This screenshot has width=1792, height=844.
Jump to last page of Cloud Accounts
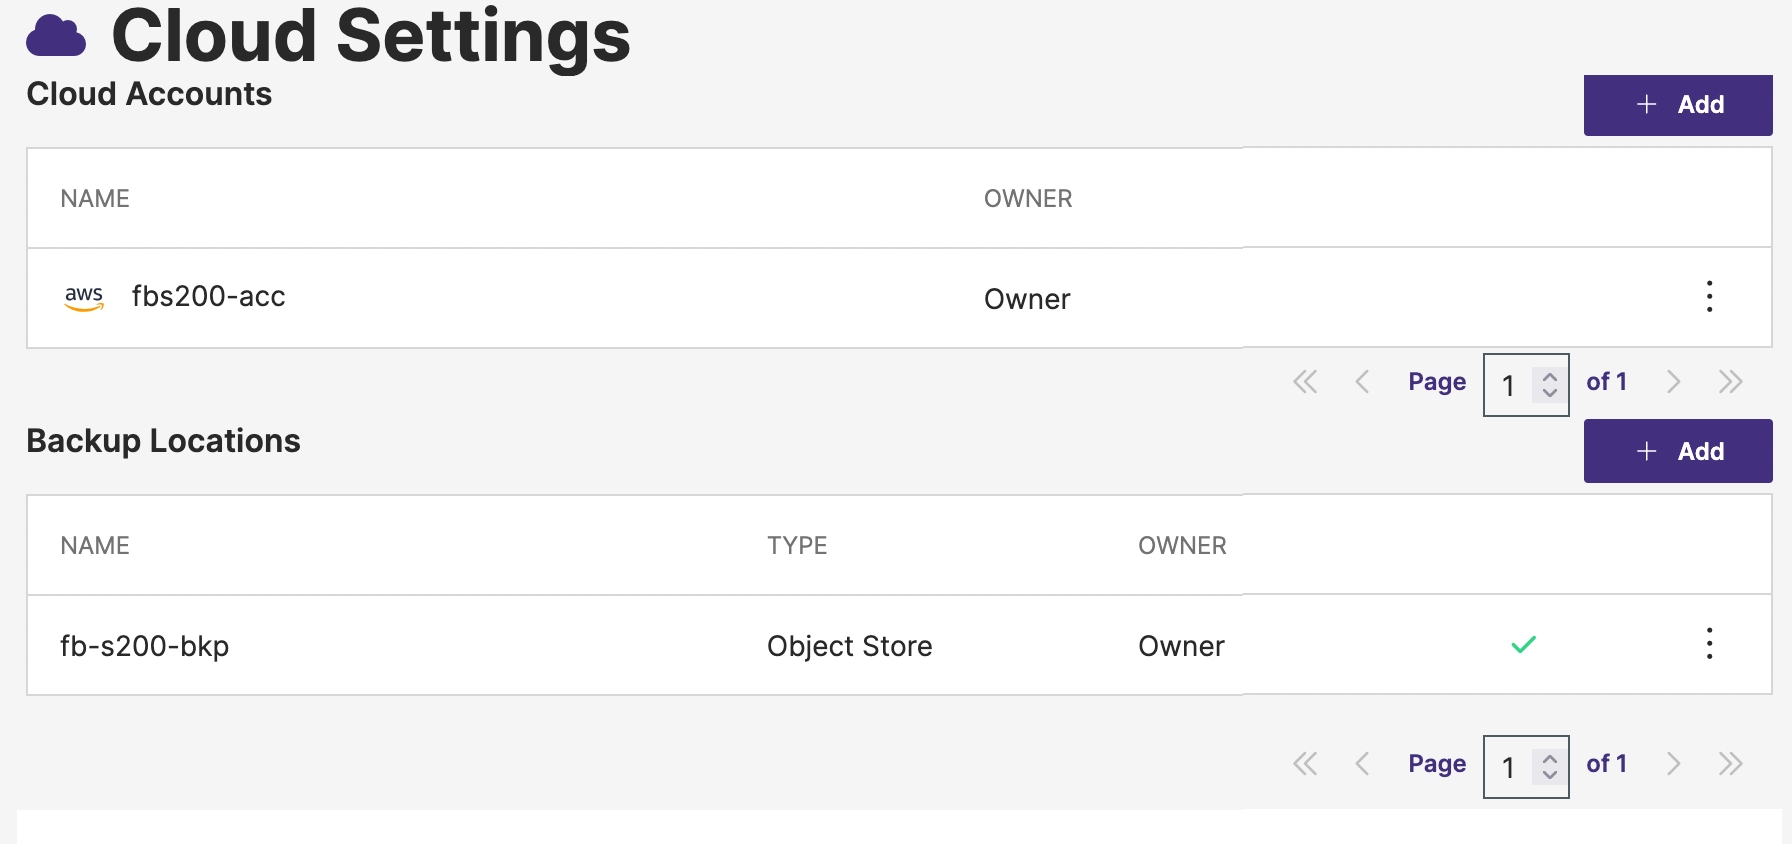(1730, 382)
